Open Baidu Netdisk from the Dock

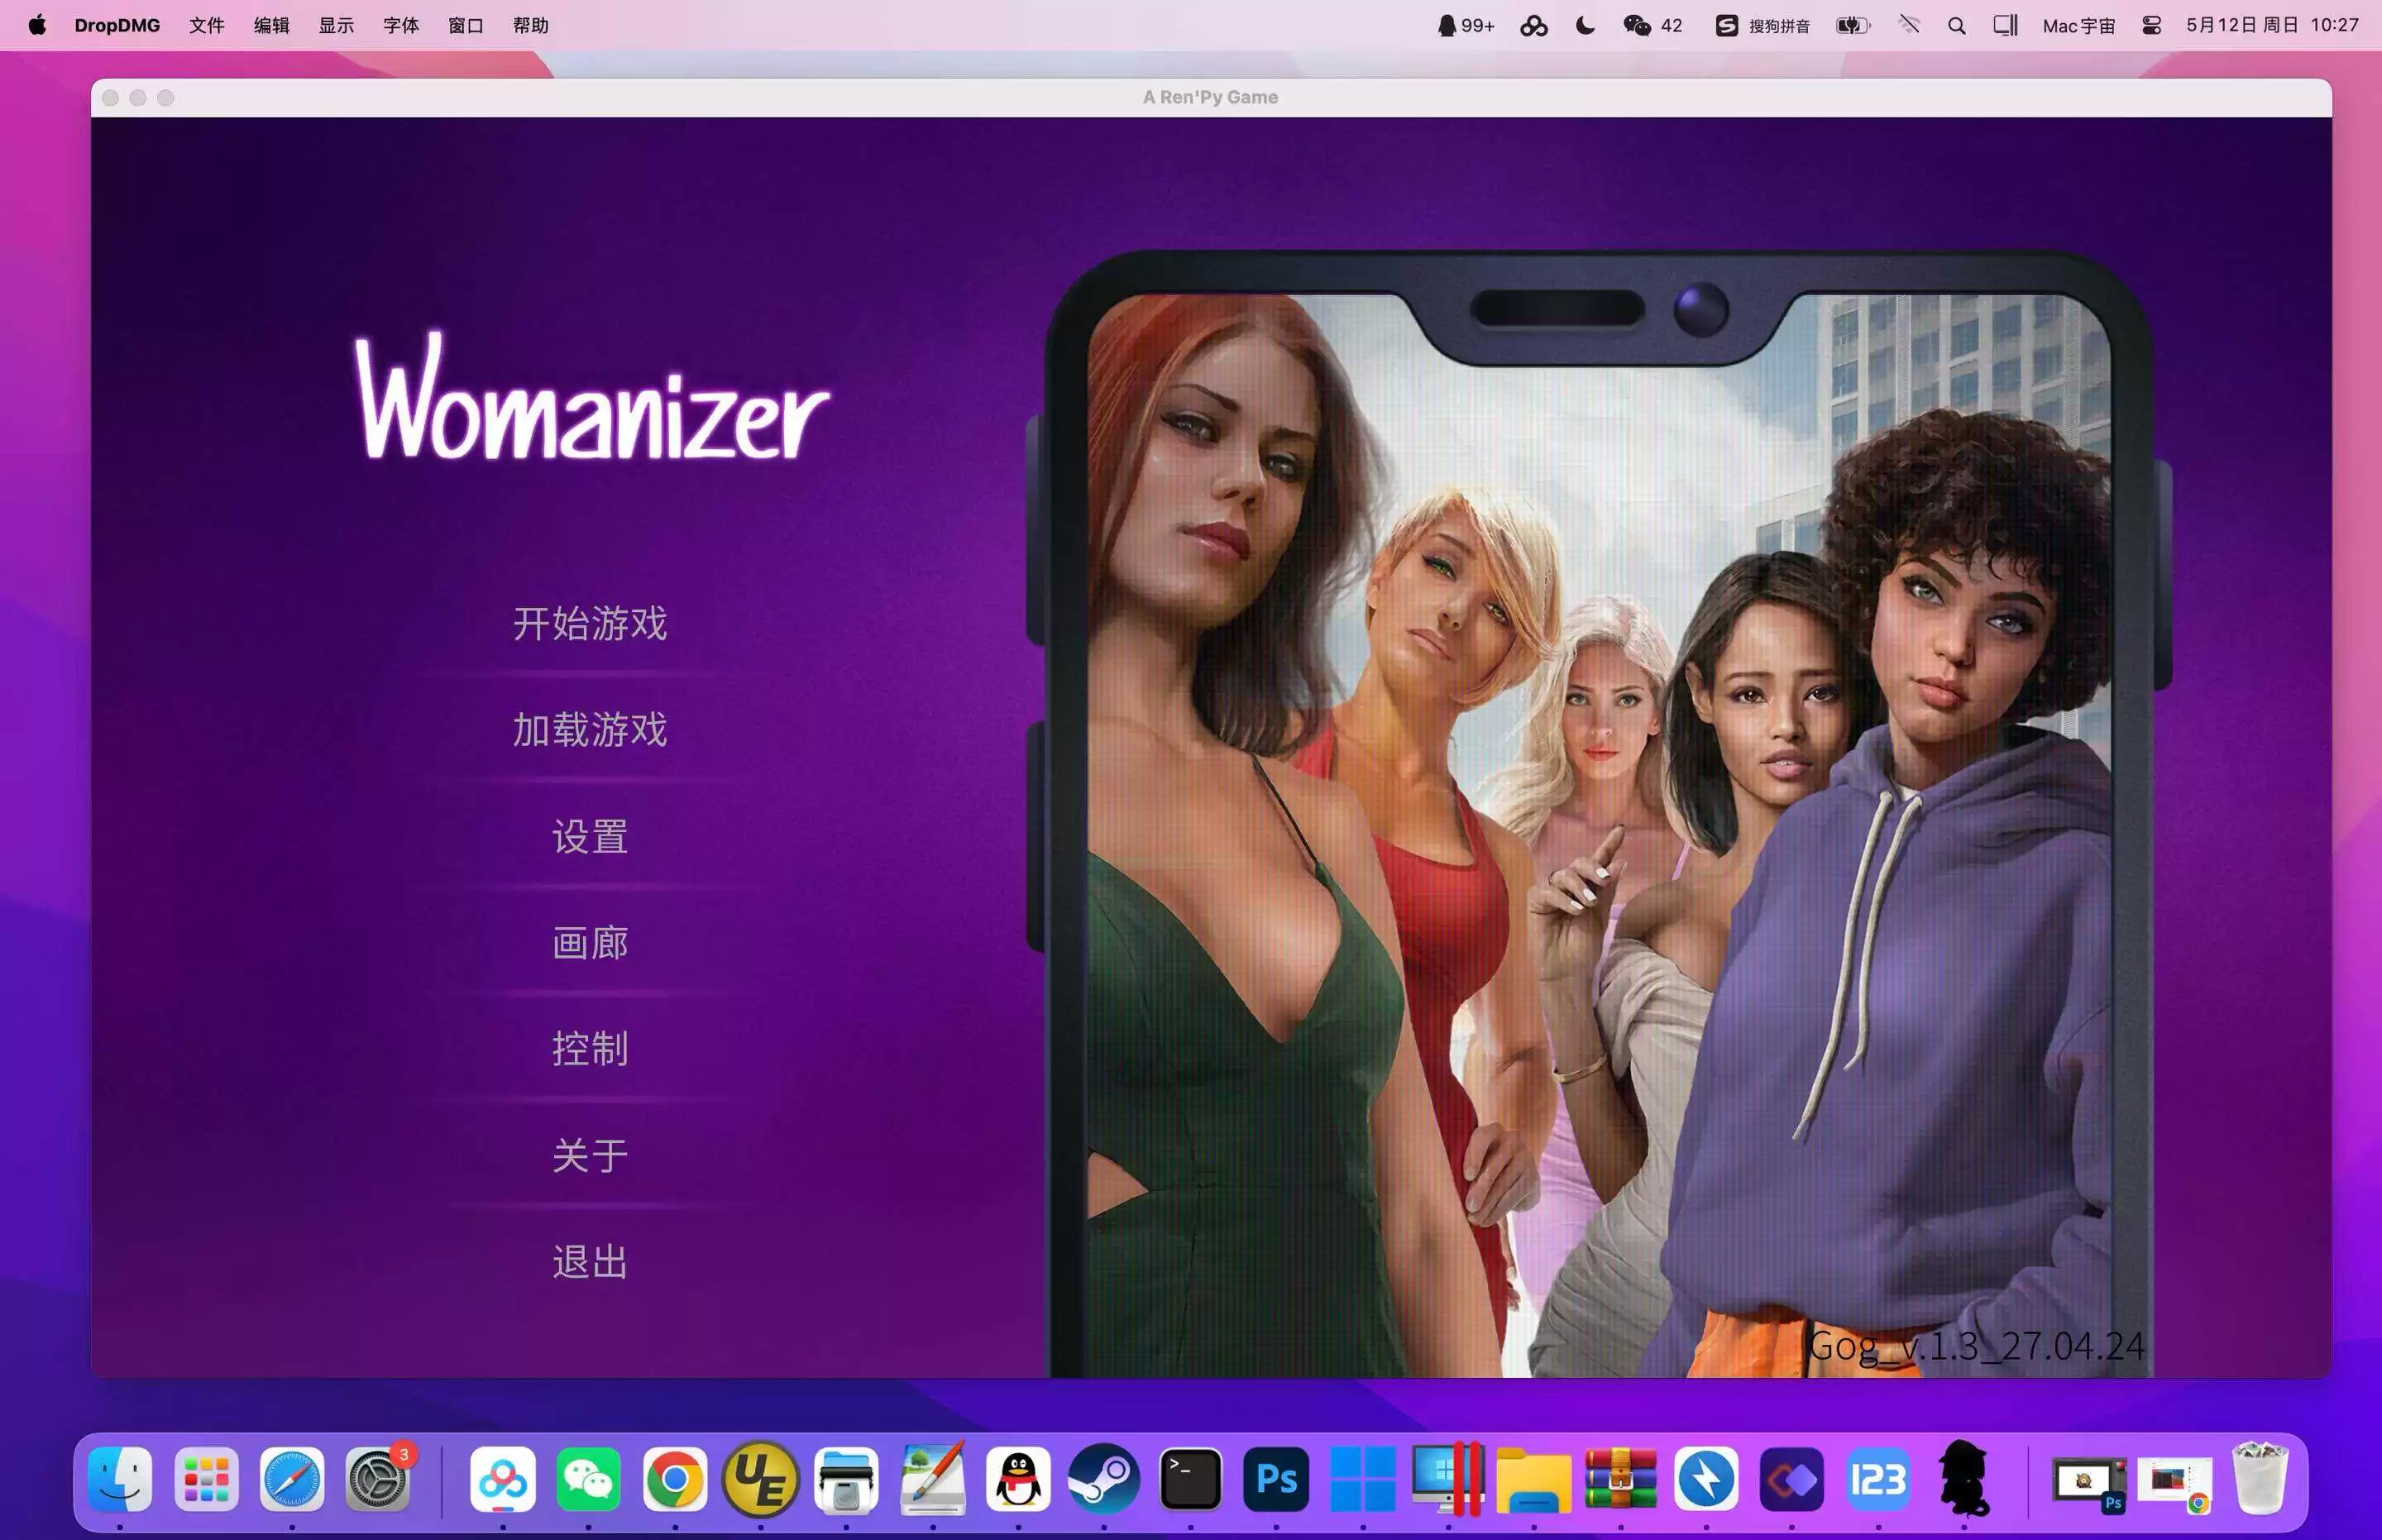click(502, 1479)
